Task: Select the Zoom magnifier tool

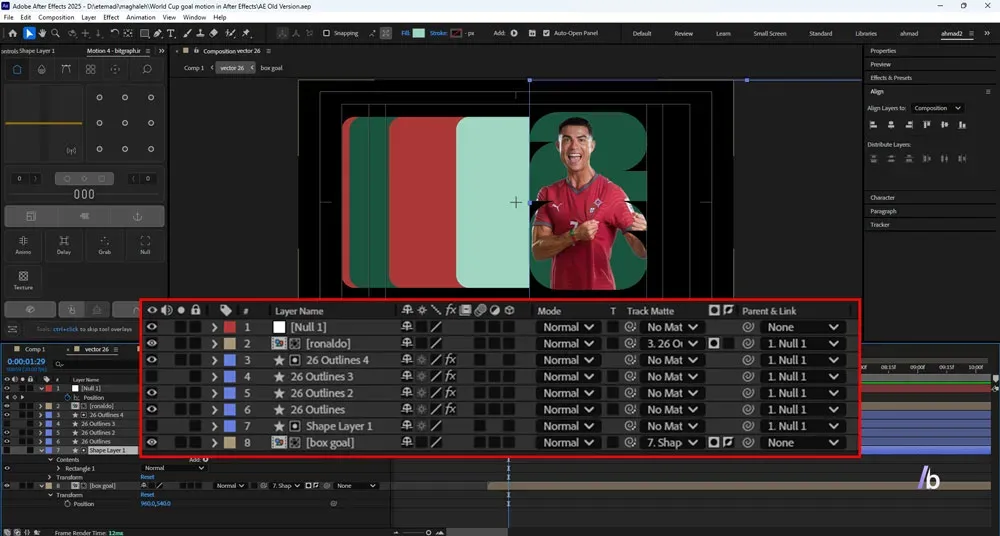Action: [x=55, y=33]
